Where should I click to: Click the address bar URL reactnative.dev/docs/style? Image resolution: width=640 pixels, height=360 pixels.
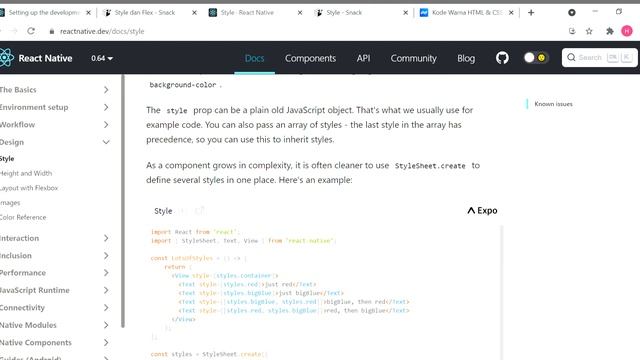[x=102, y=31]
